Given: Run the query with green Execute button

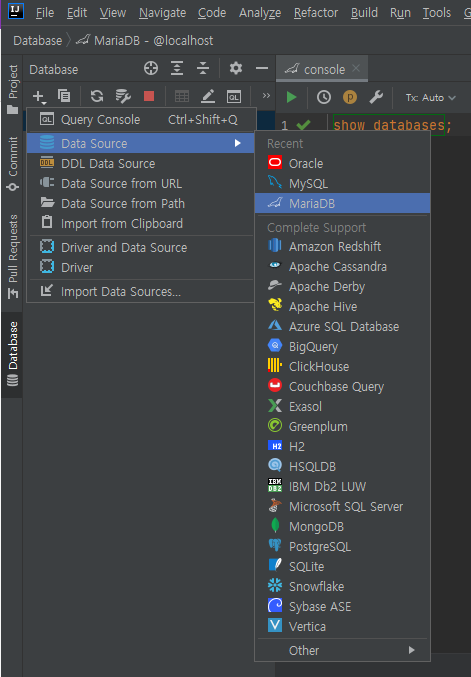Looking at the screenshot, I should click(x=292, y=97).
